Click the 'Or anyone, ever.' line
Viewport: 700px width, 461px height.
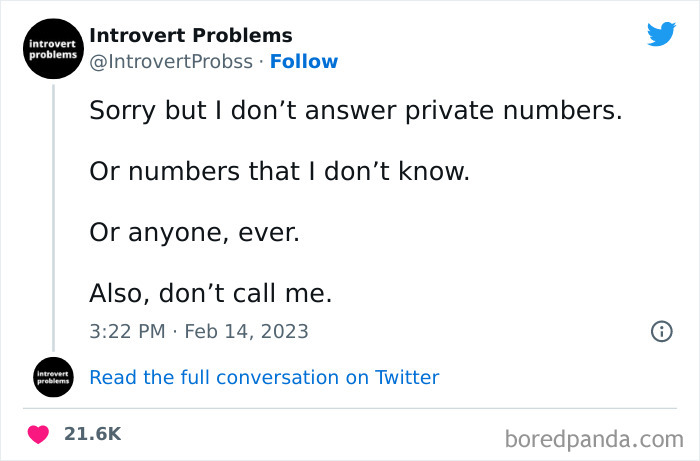coord(194,232)
